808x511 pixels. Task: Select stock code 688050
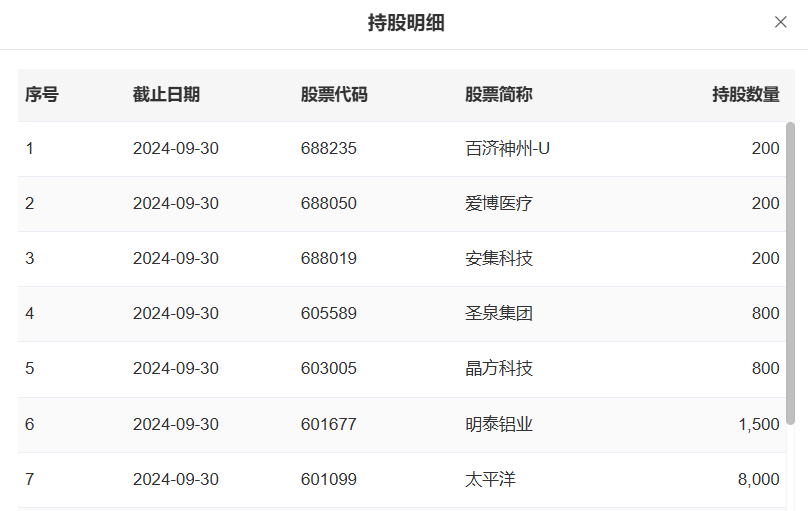(x=329, y=203)
